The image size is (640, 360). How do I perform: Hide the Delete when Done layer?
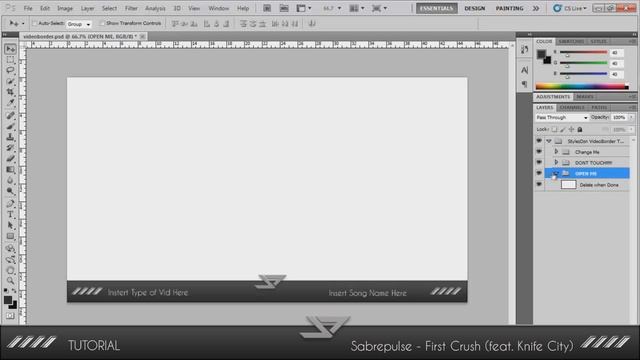coord(539,184)
